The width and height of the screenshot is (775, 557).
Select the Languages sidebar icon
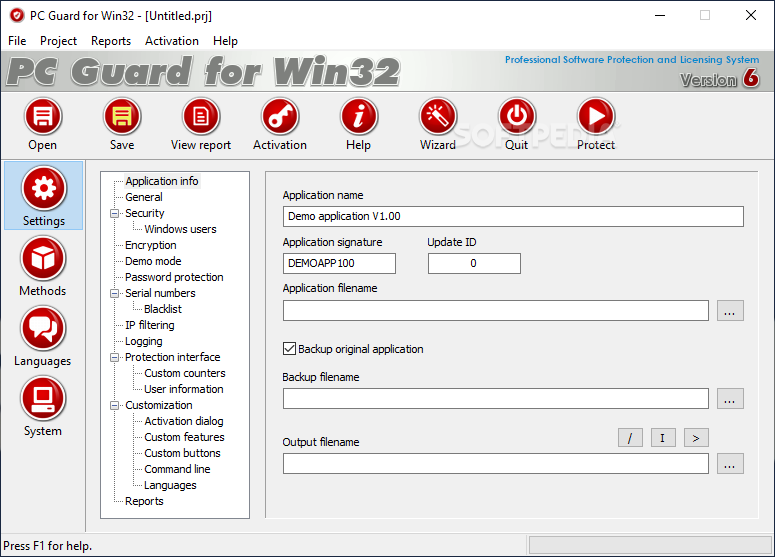pyautogui.click(x=43, y=329)
